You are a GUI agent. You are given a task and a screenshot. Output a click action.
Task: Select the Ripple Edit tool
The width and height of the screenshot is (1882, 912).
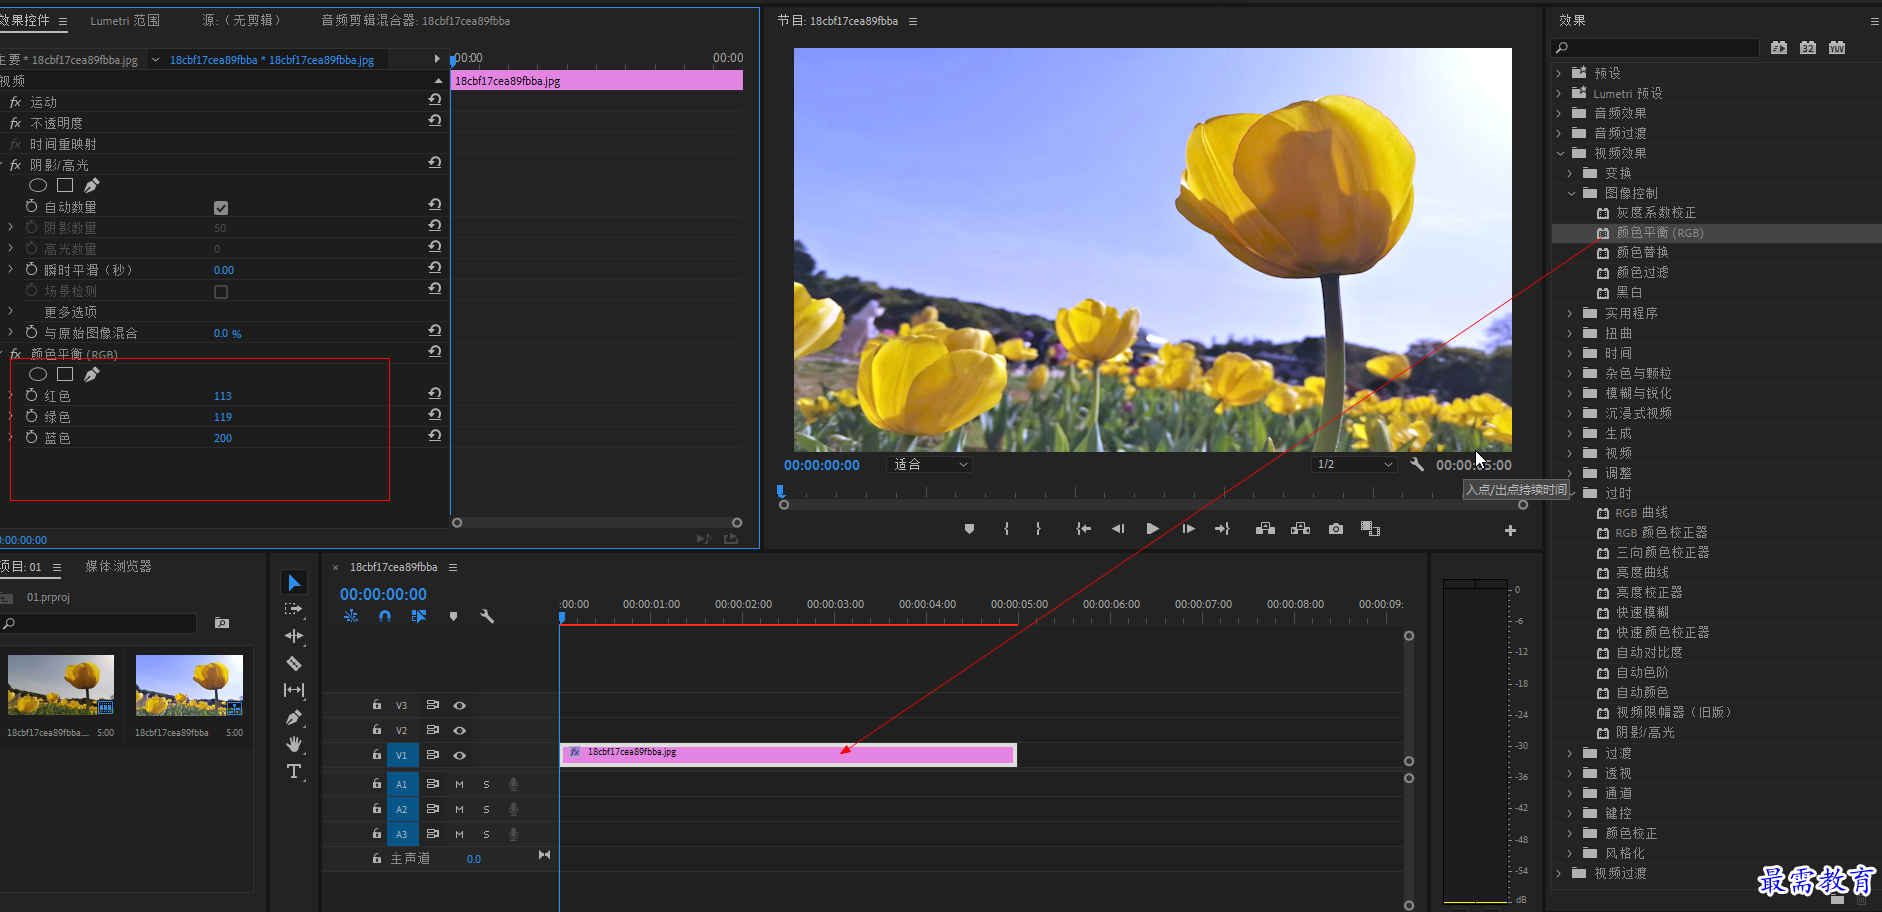click(294, 636)
